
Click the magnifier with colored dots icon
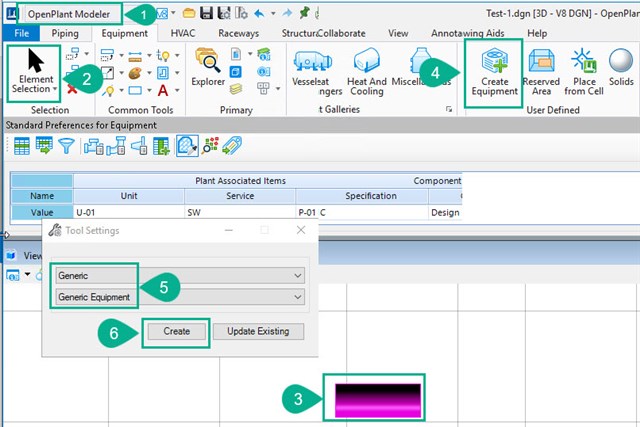click(x=210, y=146)
